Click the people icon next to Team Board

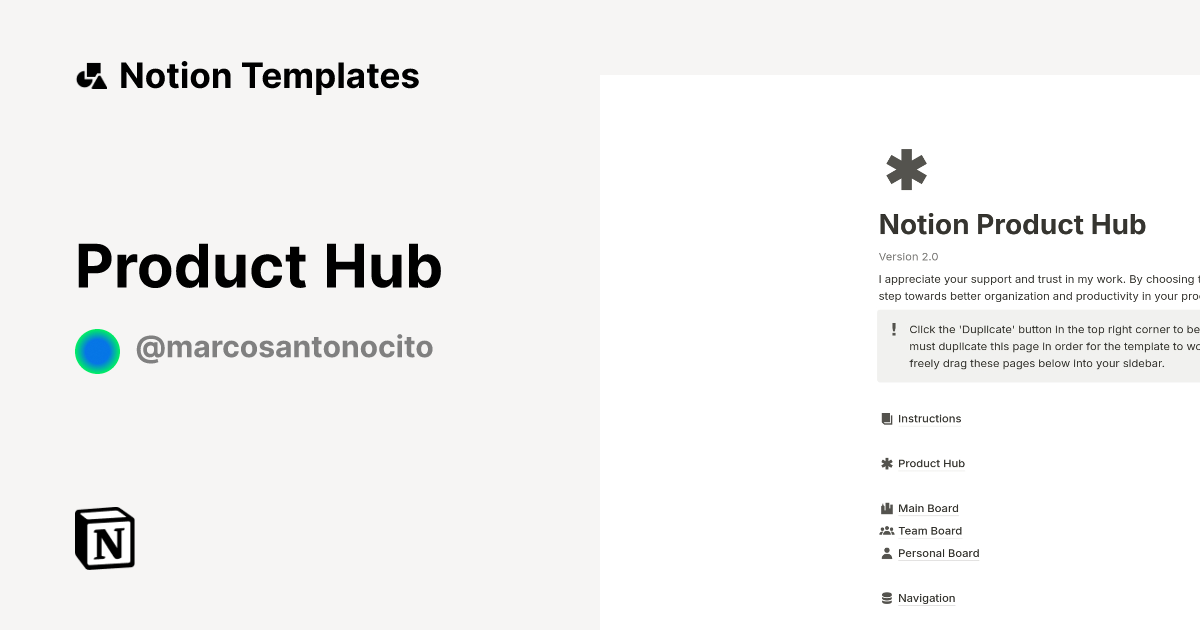click(x=886, y=530)
